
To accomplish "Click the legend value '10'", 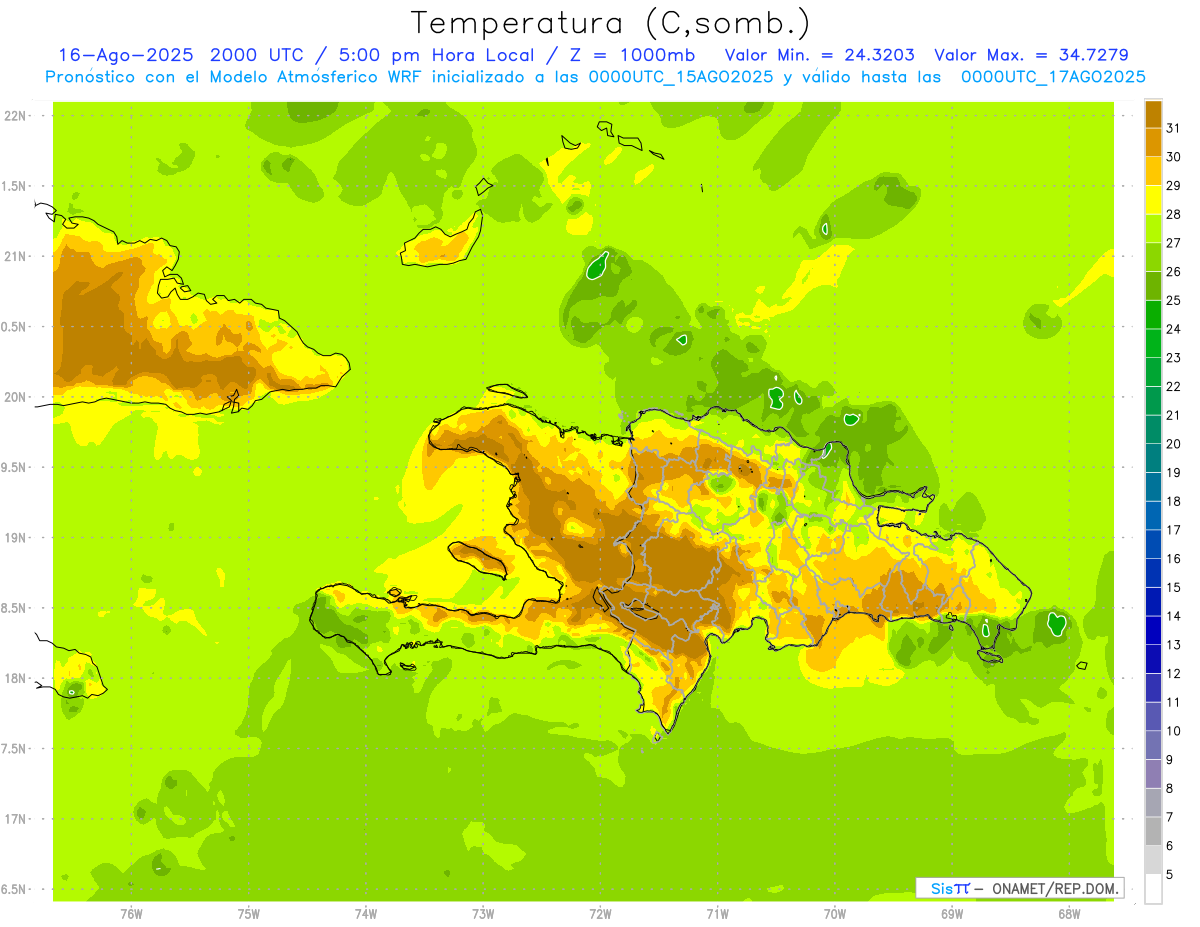I will (1174, 731).
